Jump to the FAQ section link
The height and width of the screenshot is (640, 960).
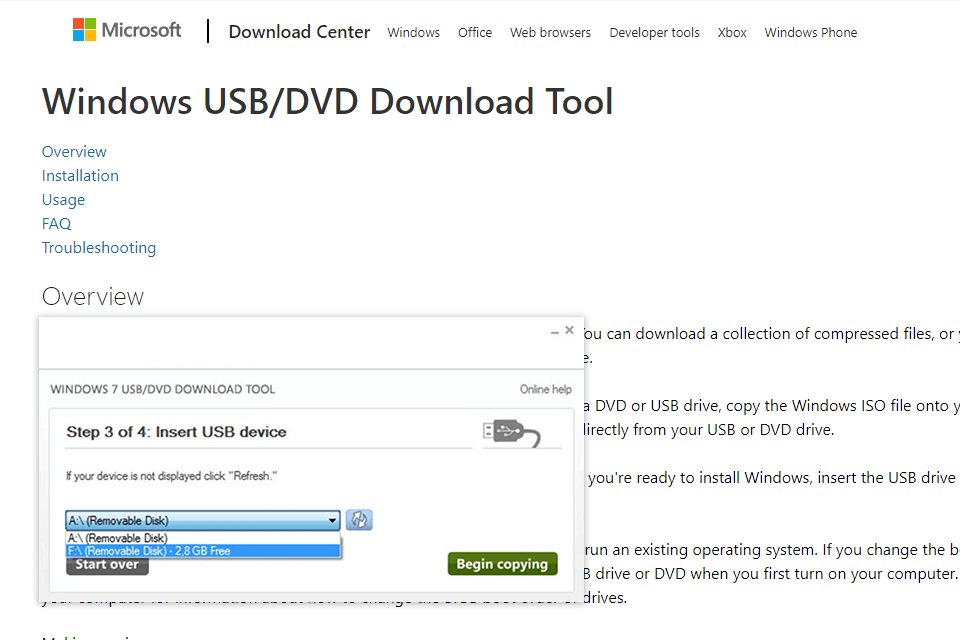coord(56,224)
